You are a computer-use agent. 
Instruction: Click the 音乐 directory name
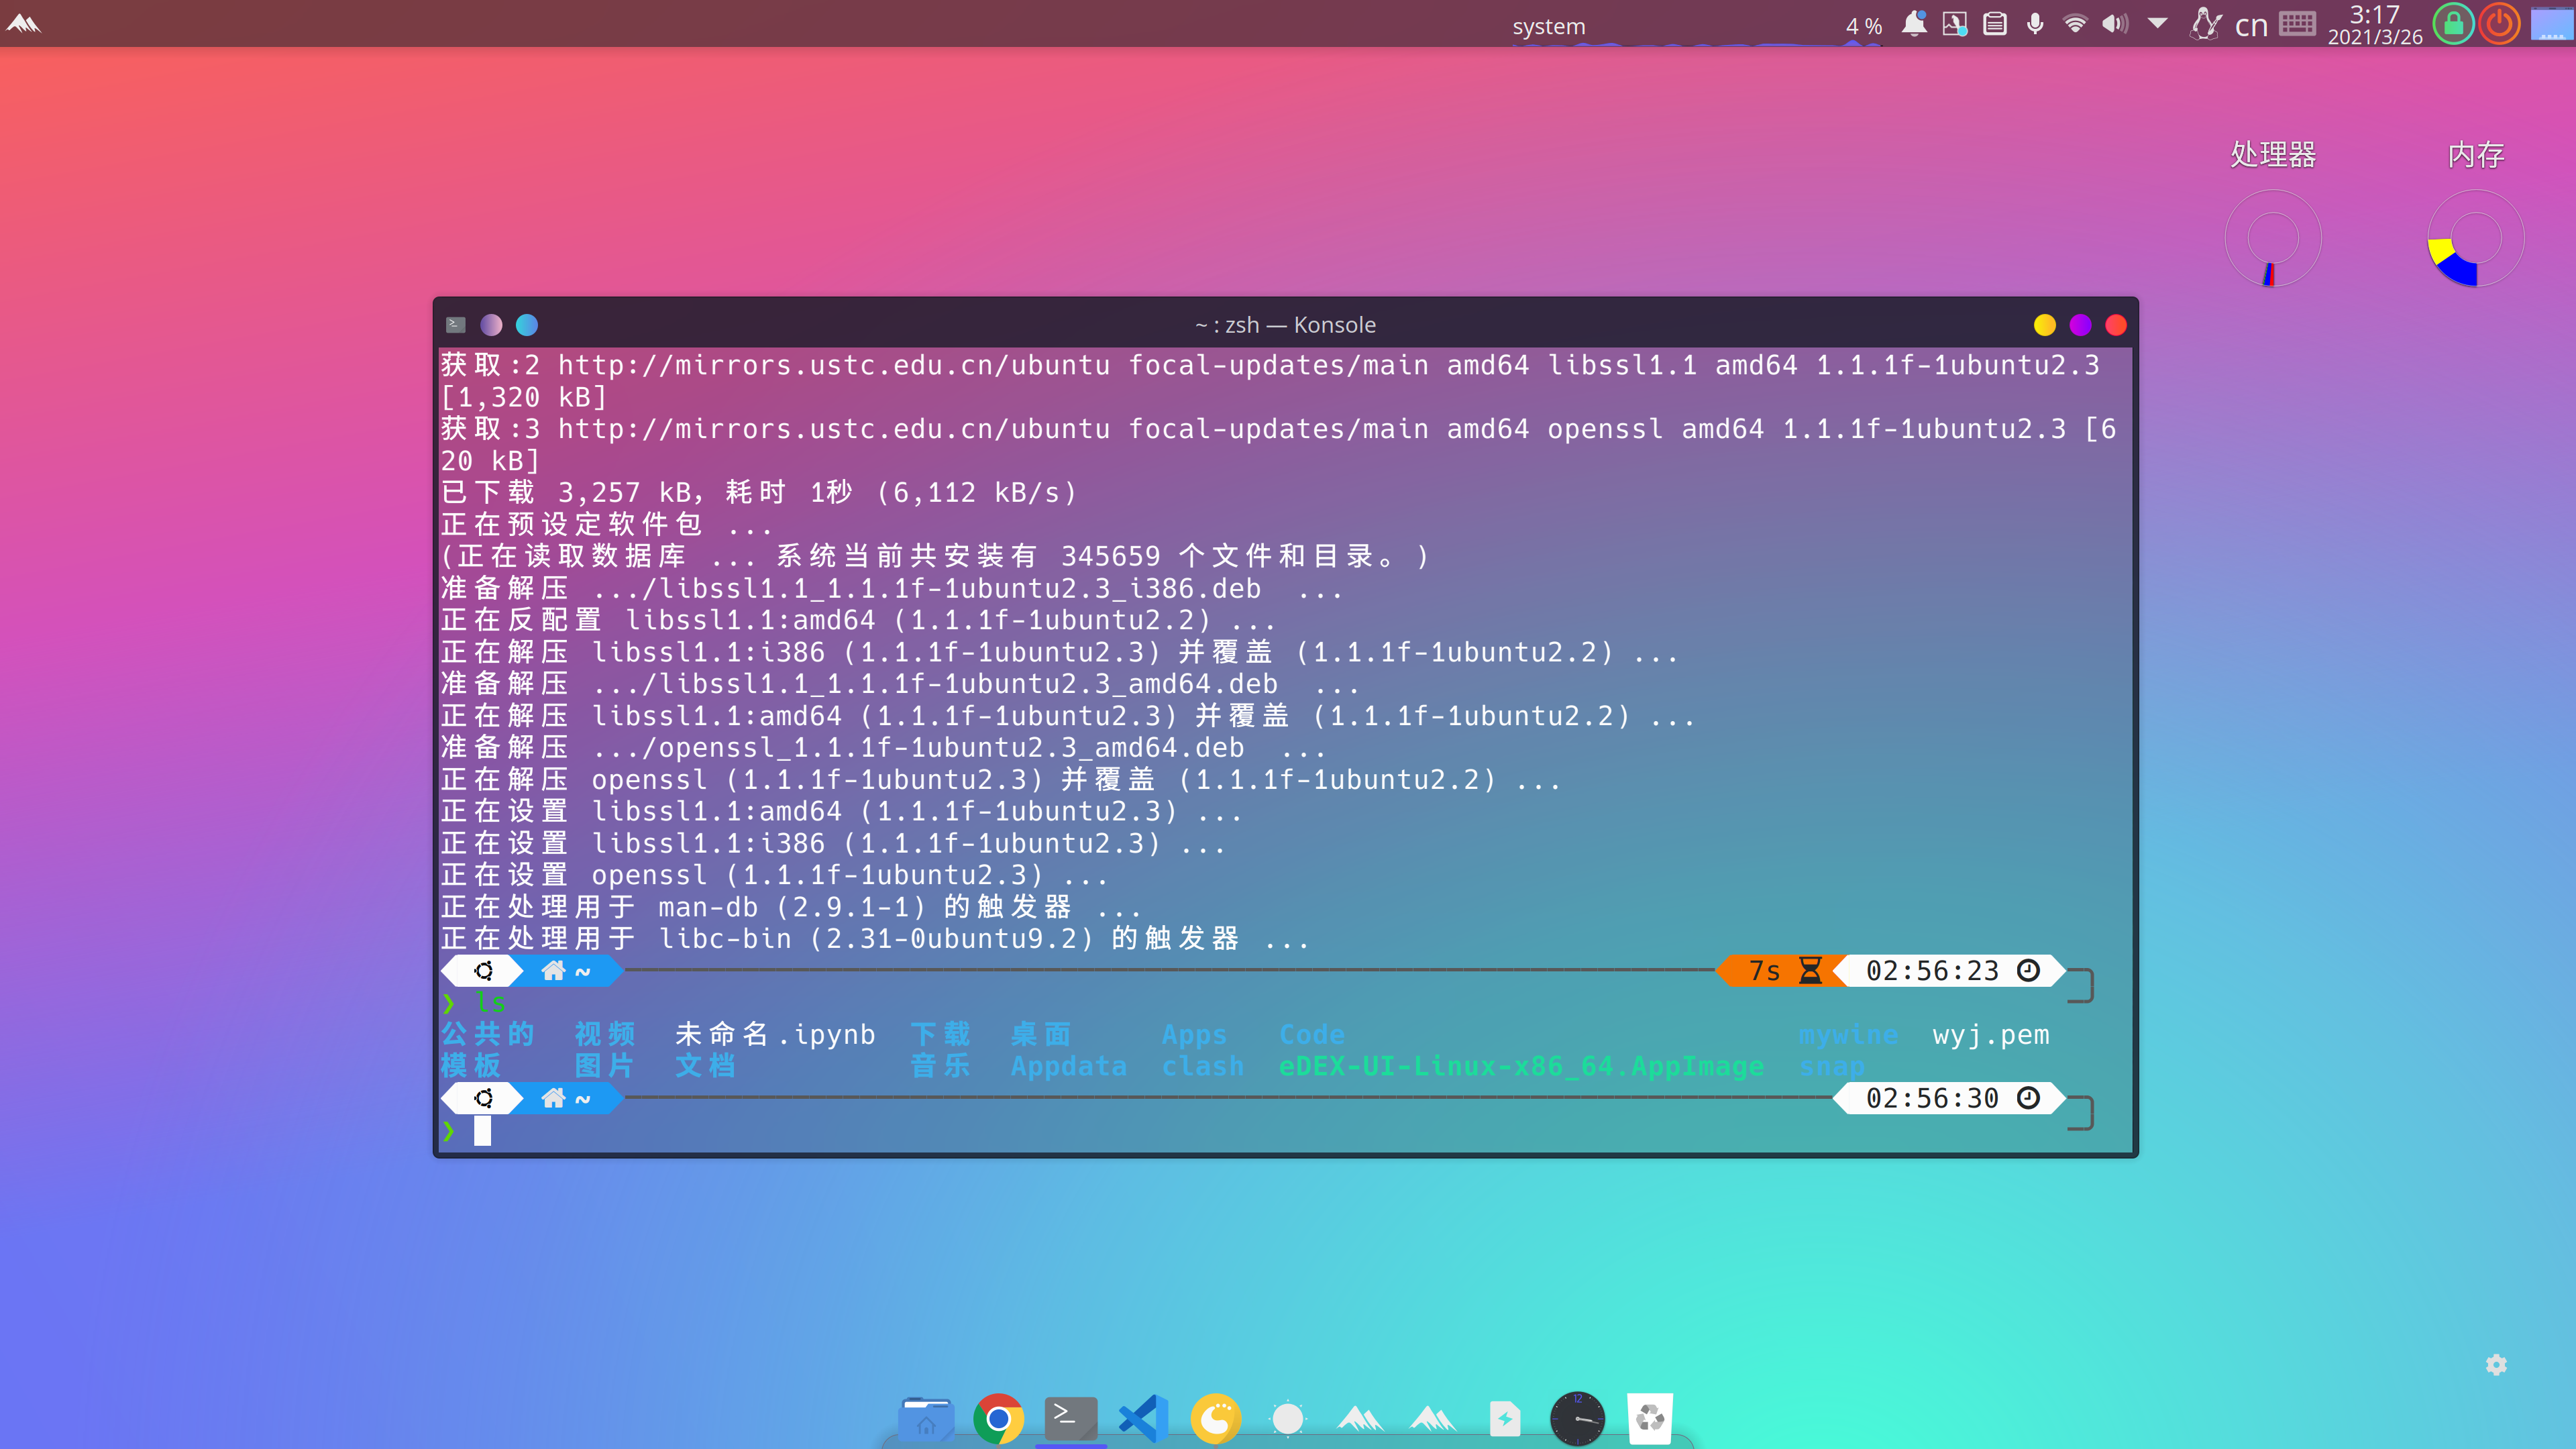coord(941,1066)
